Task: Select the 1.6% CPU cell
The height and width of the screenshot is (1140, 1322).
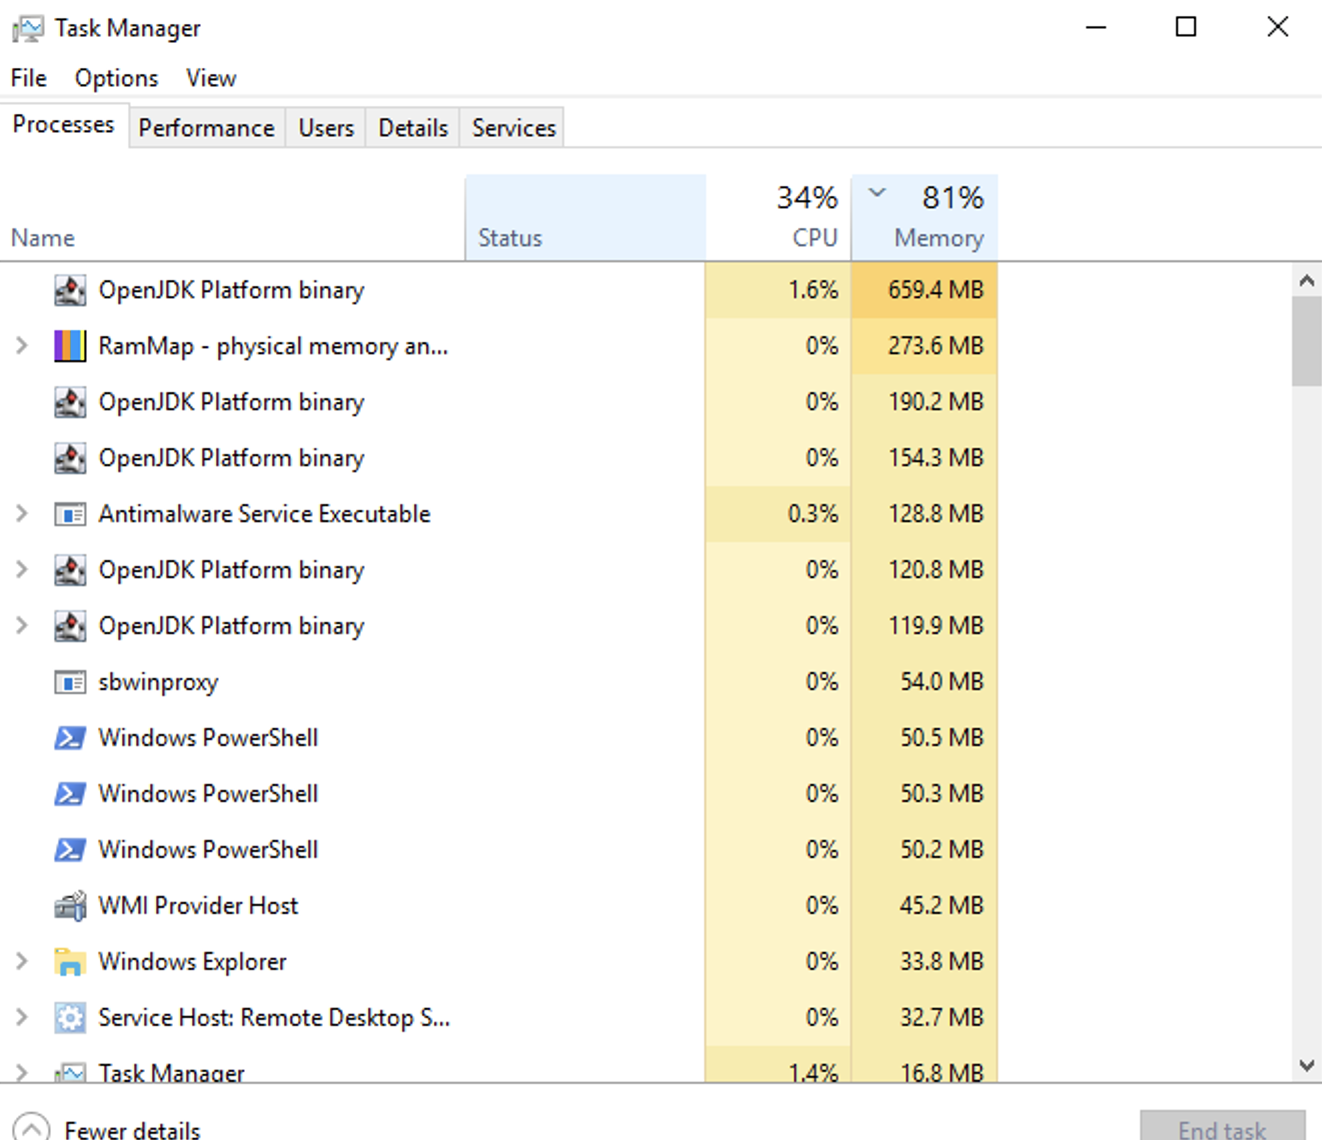Action: [x=778, y=290]
